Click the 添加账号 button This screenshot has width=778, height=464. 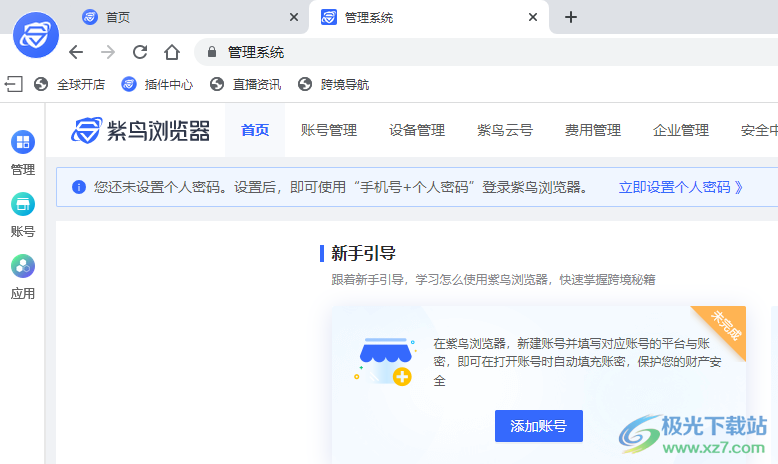click(539, 426)
